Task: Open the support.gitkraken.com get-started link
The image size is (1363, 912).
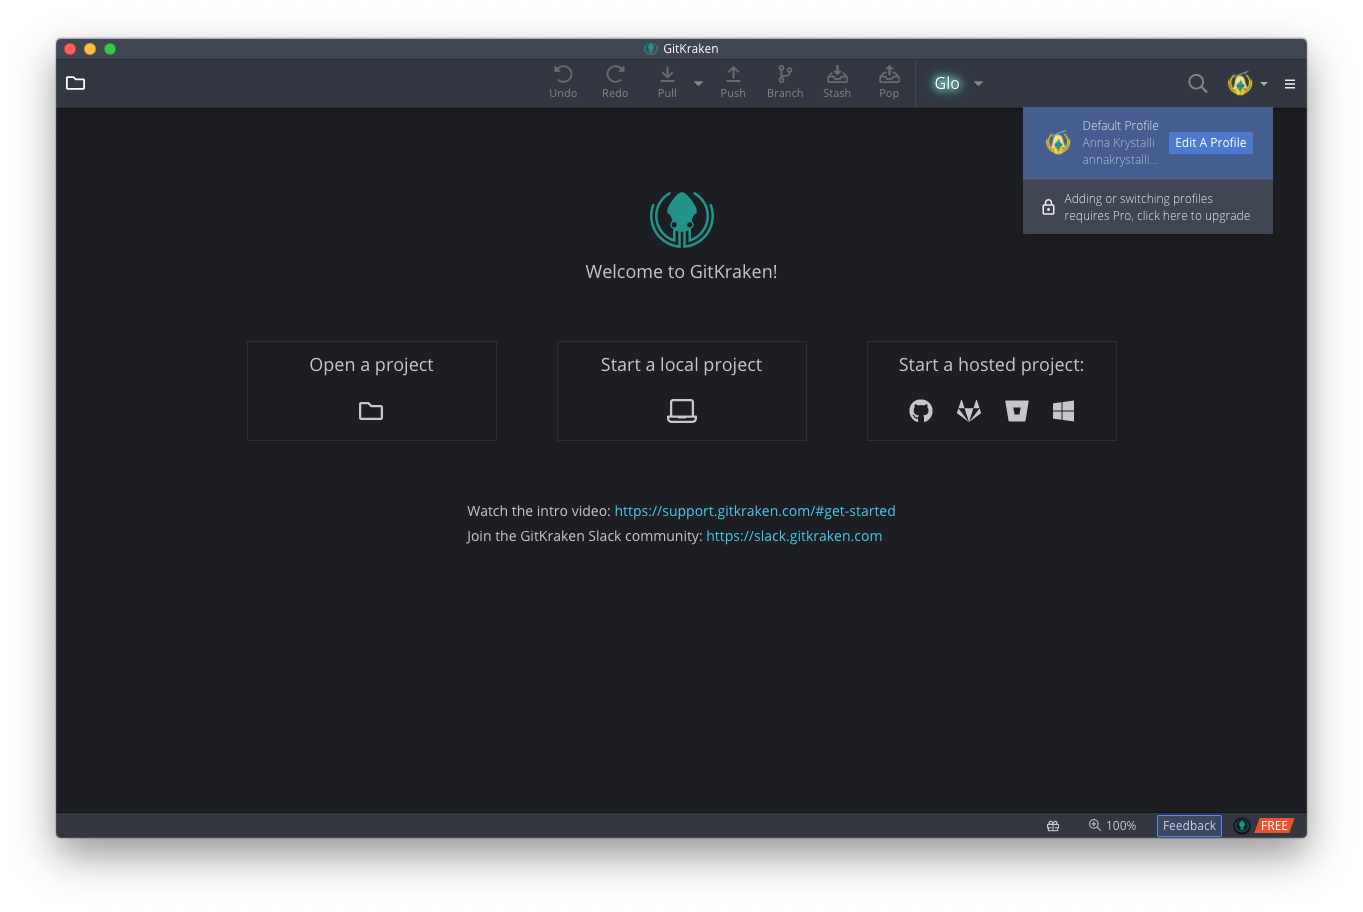Action: [755, 511]
